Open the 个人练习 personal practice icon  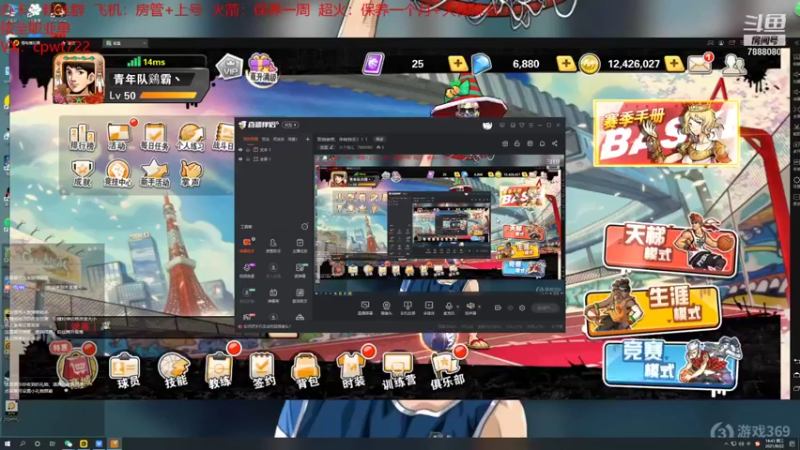pos(190,137)
